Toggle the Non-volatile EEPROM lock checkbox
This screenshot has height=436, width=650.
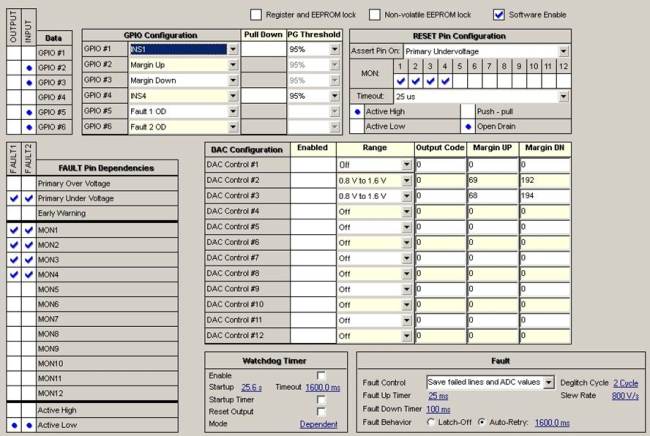coord(376,14)
